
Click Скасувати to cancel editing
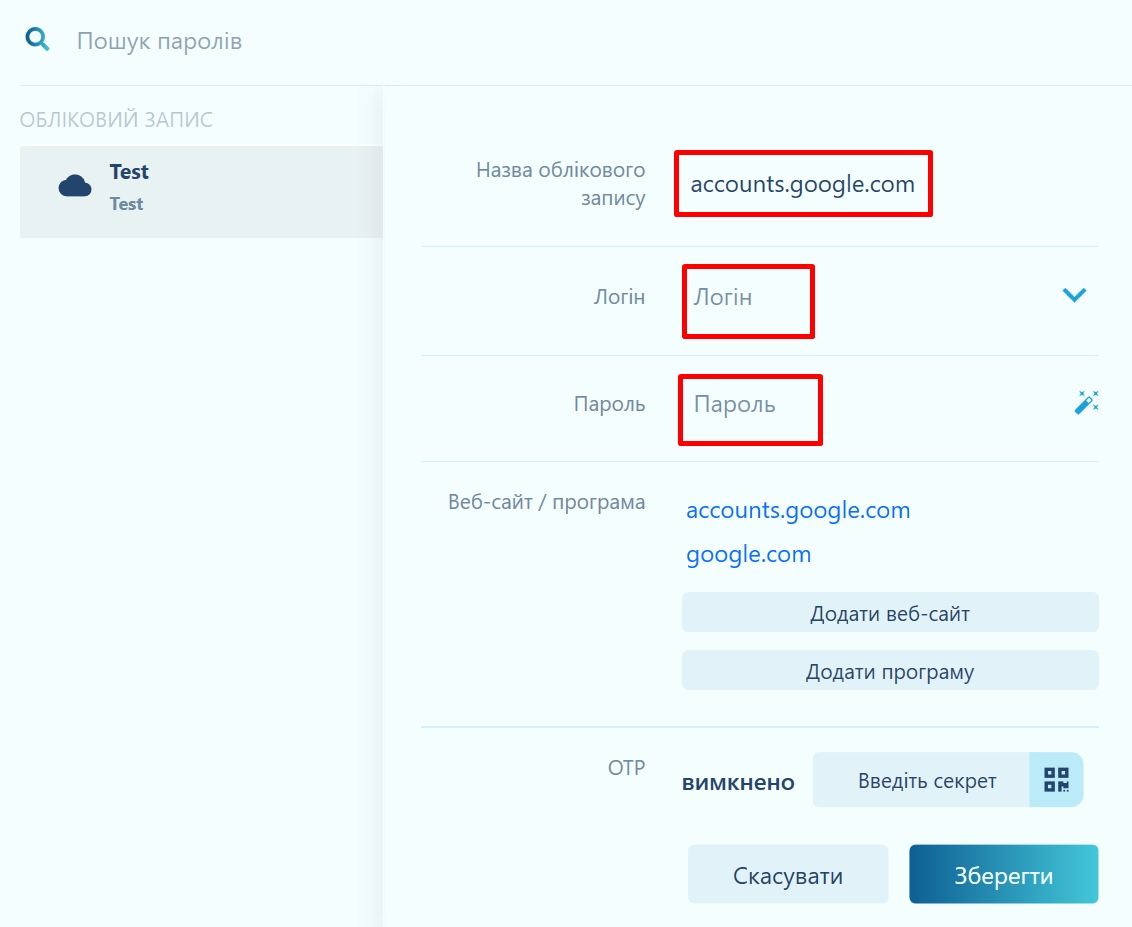pos(787,876)
